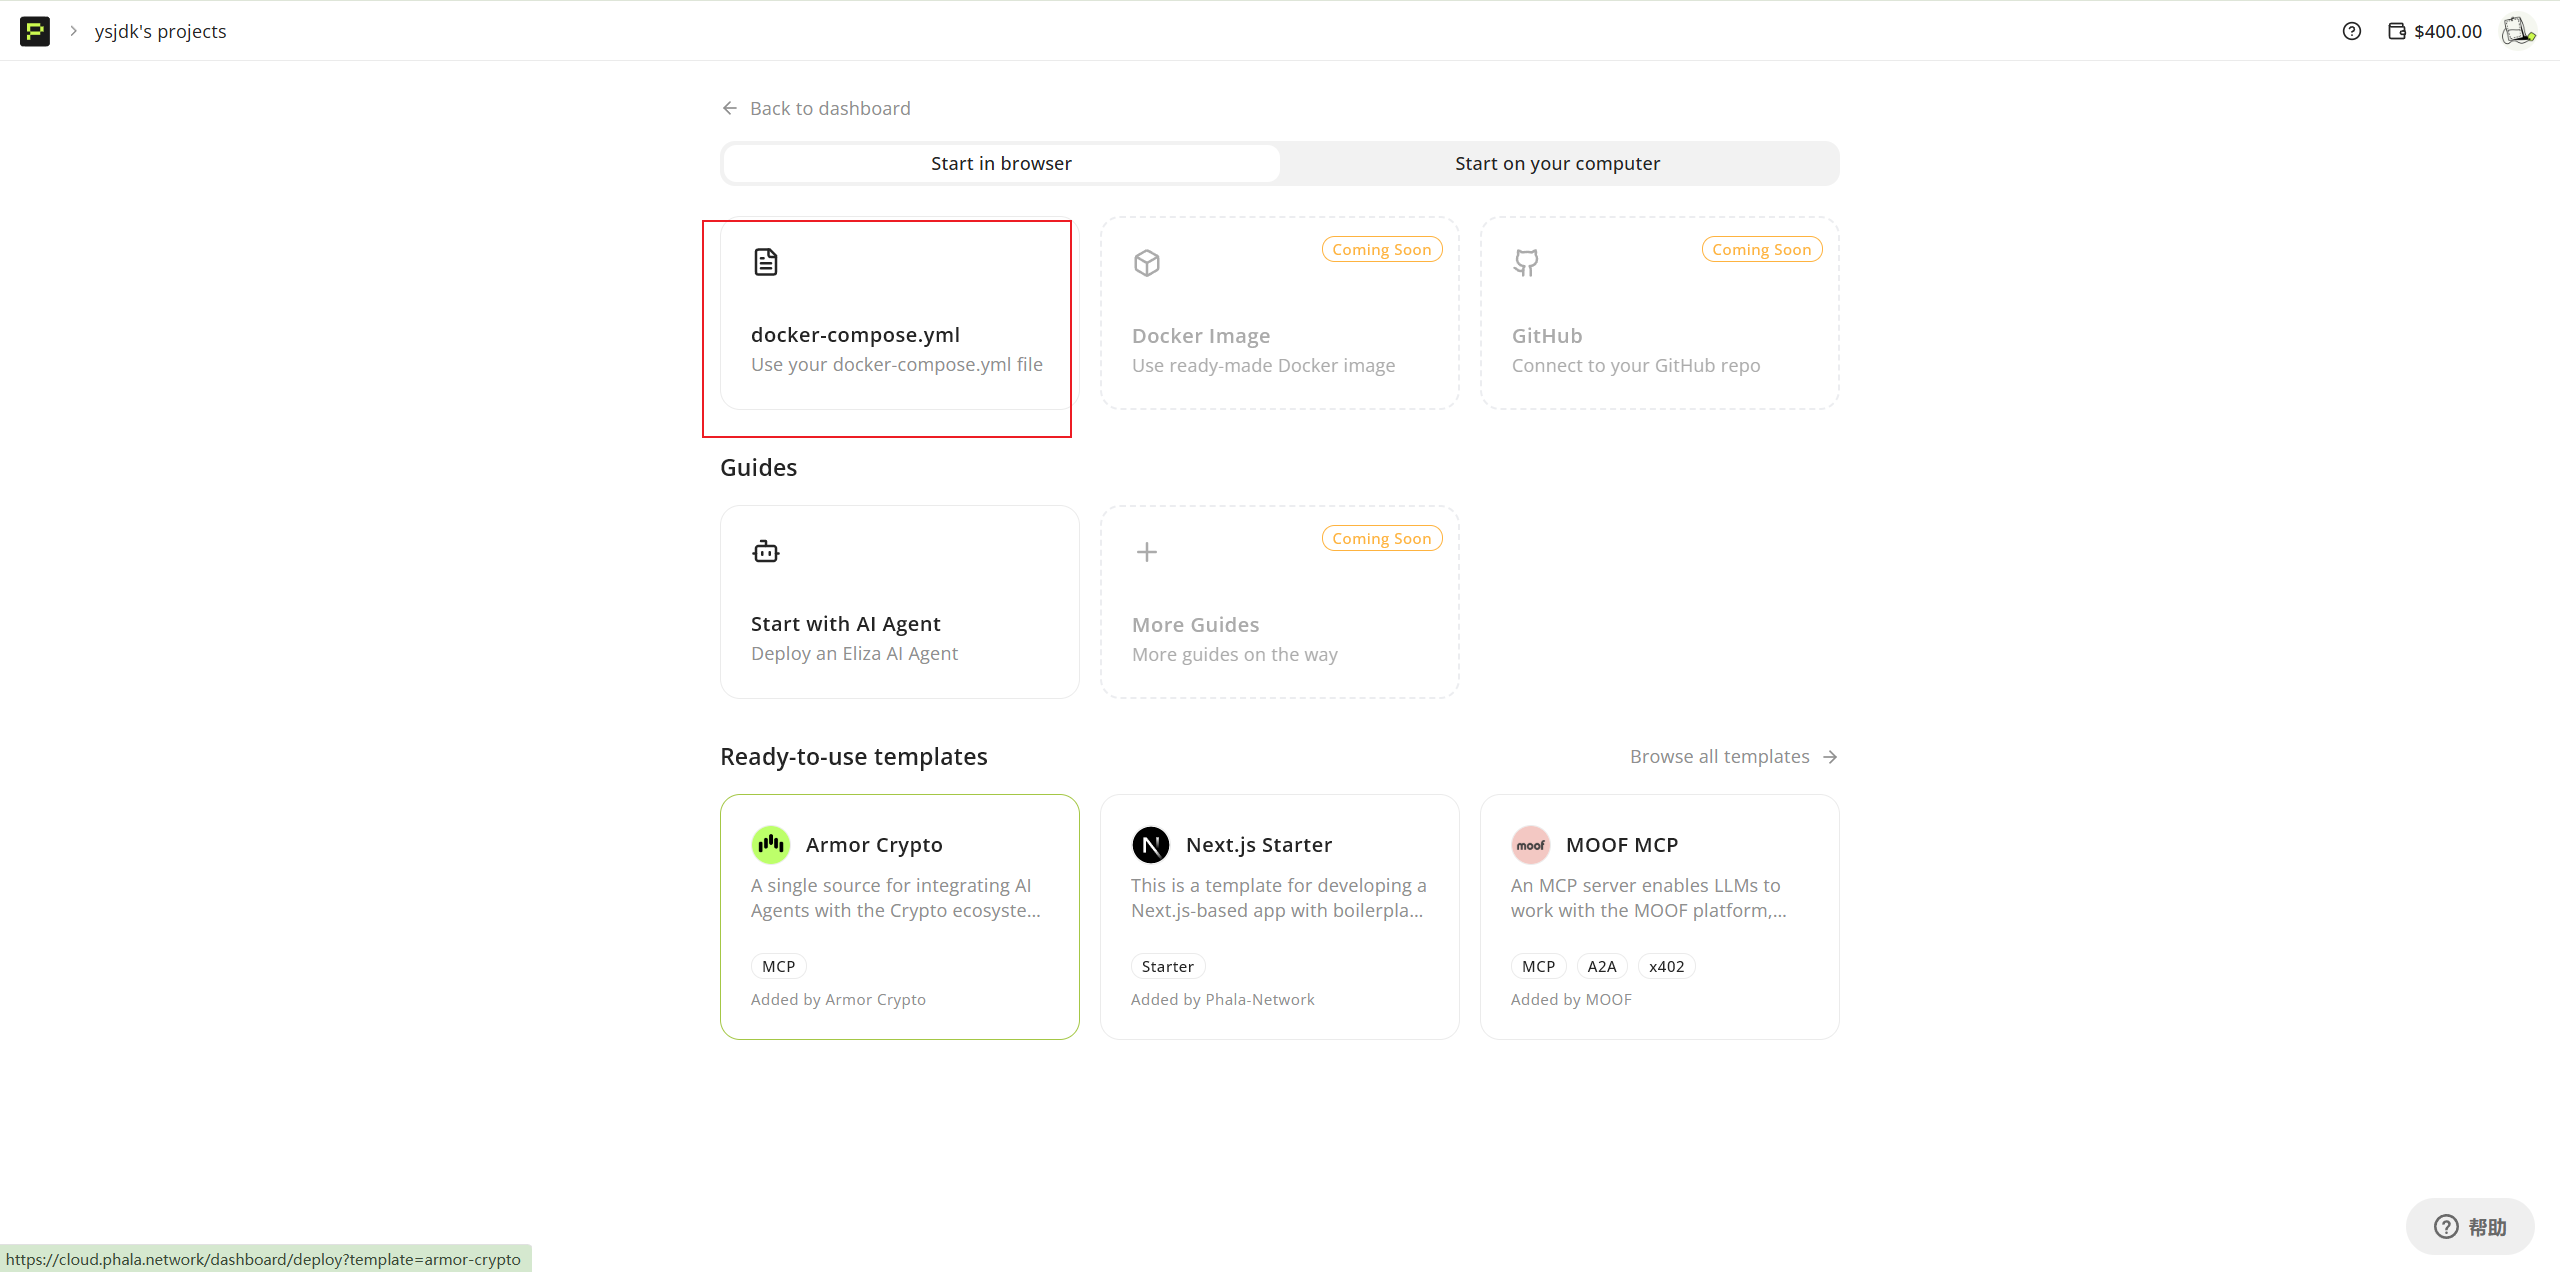The width and height of the screenshot is (2560, 1272).
Task: Click the wallet balance icon
Action: [x=2397, y=31]
